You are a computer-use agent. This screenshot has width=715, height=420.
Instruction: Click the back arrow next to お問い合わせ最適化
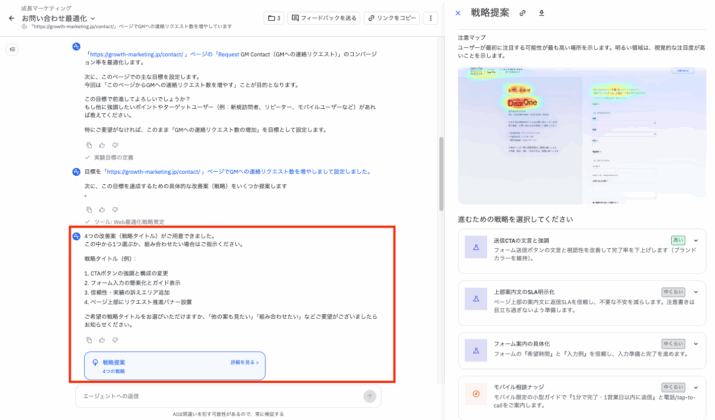[x=11, y=18]
